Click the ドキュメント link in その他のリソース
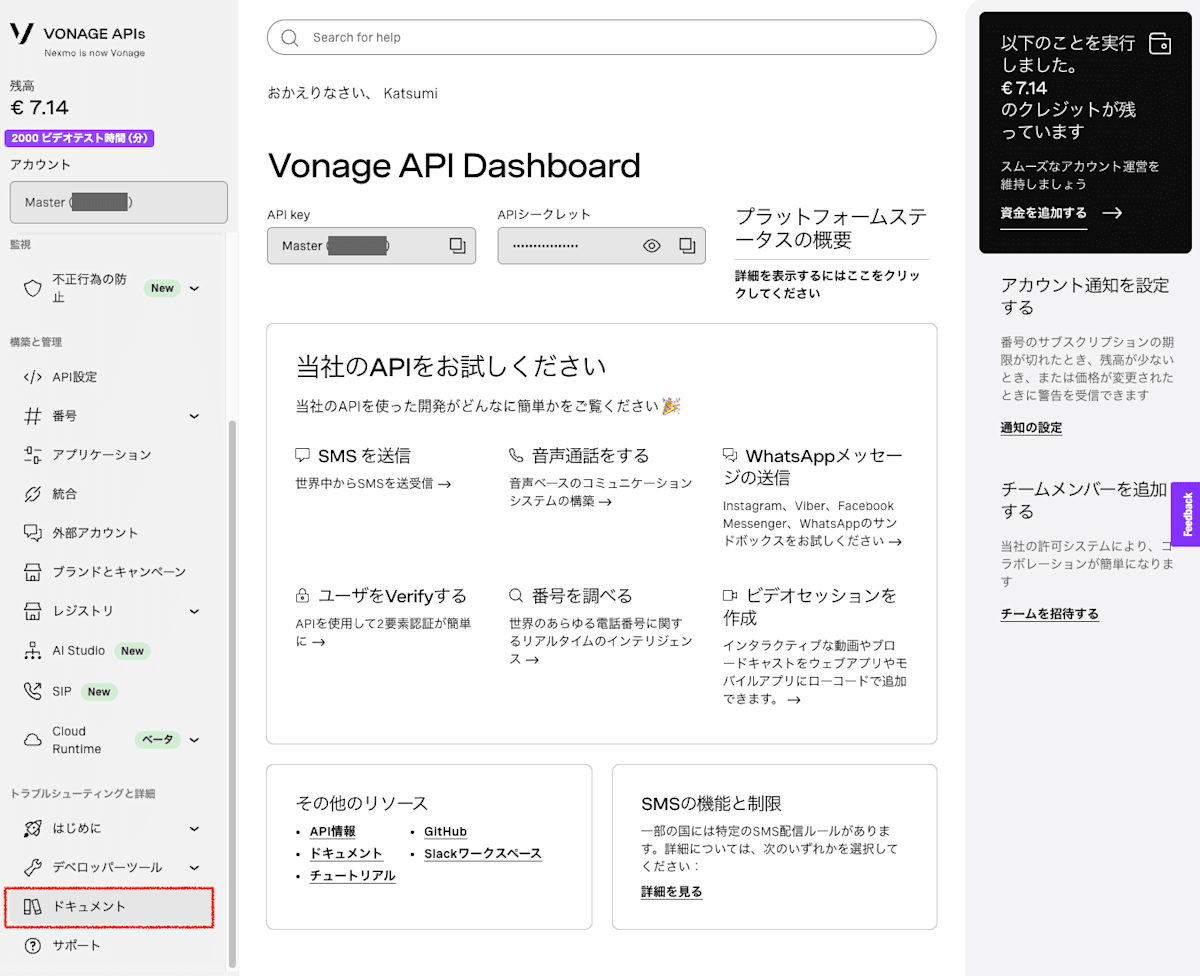The height and width of the screenshot is (976, 1200). pos(346,854)
